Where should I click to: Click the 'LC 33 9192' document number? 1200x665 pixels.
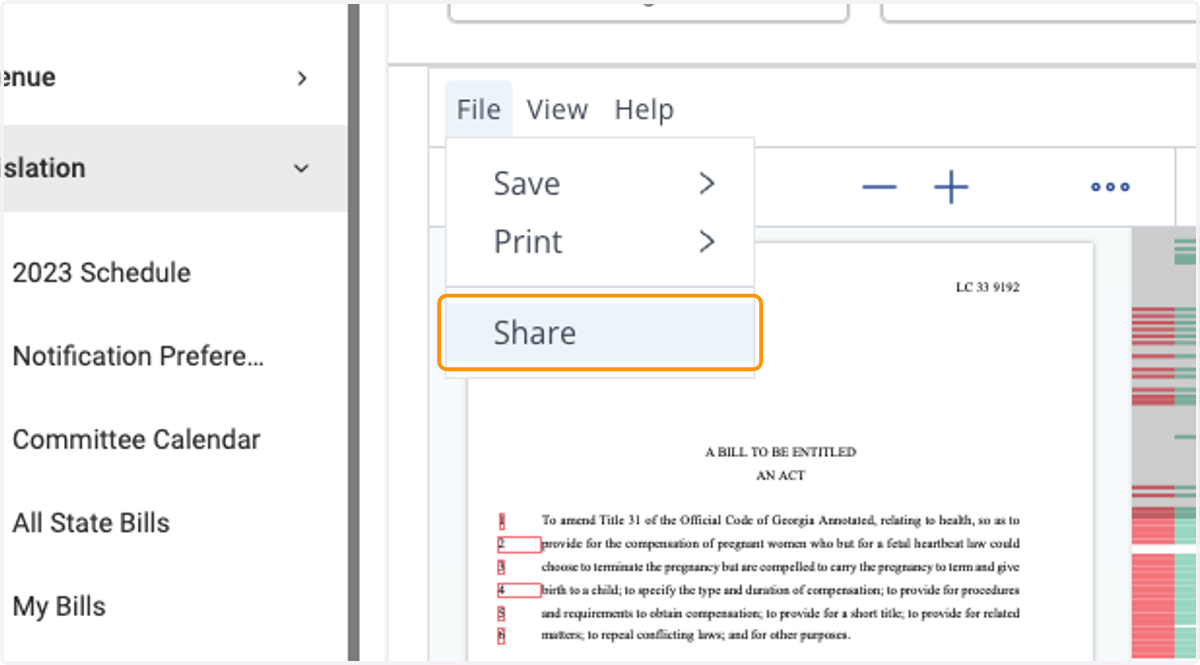point(987,288)
